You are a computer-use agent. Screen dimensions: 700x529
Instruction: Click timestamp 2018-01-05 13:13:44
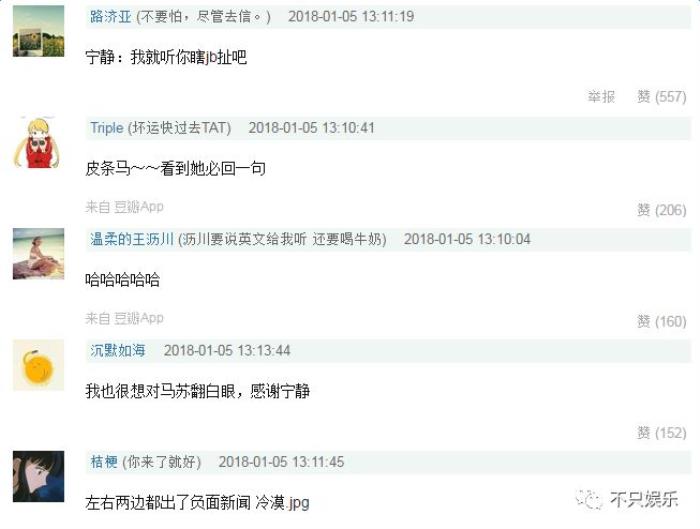227,350
